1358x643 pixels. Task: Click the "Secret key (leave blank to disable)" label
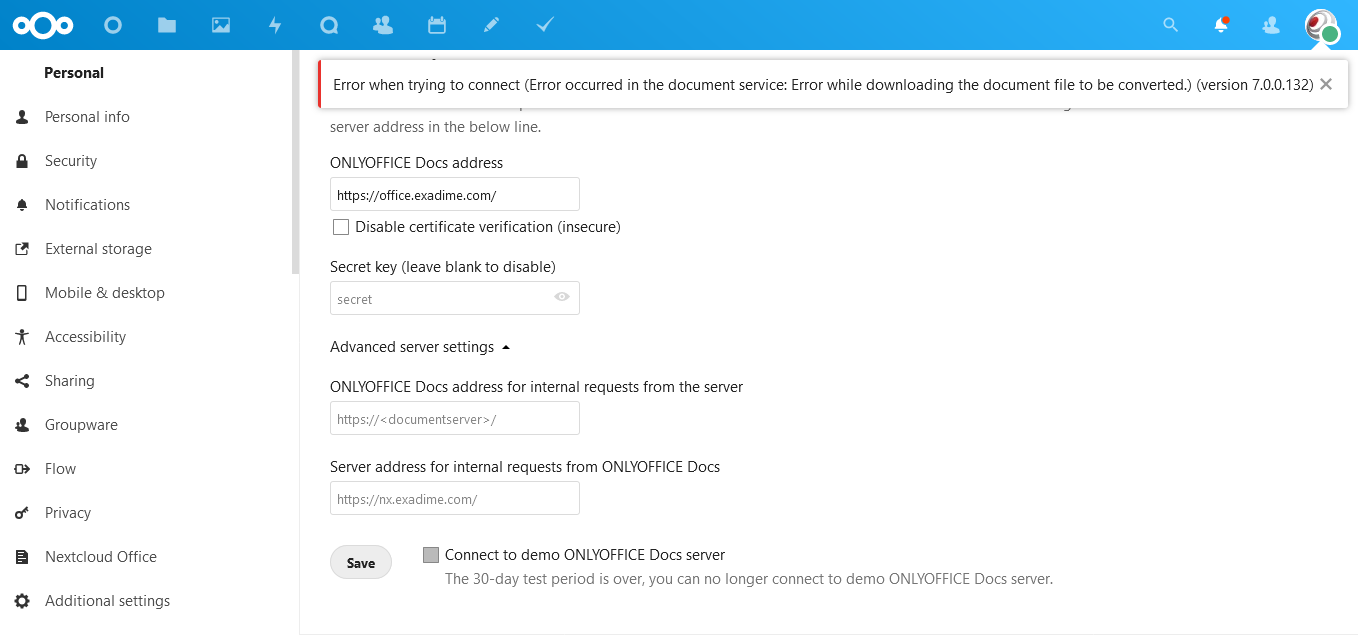tap(443, 266)
